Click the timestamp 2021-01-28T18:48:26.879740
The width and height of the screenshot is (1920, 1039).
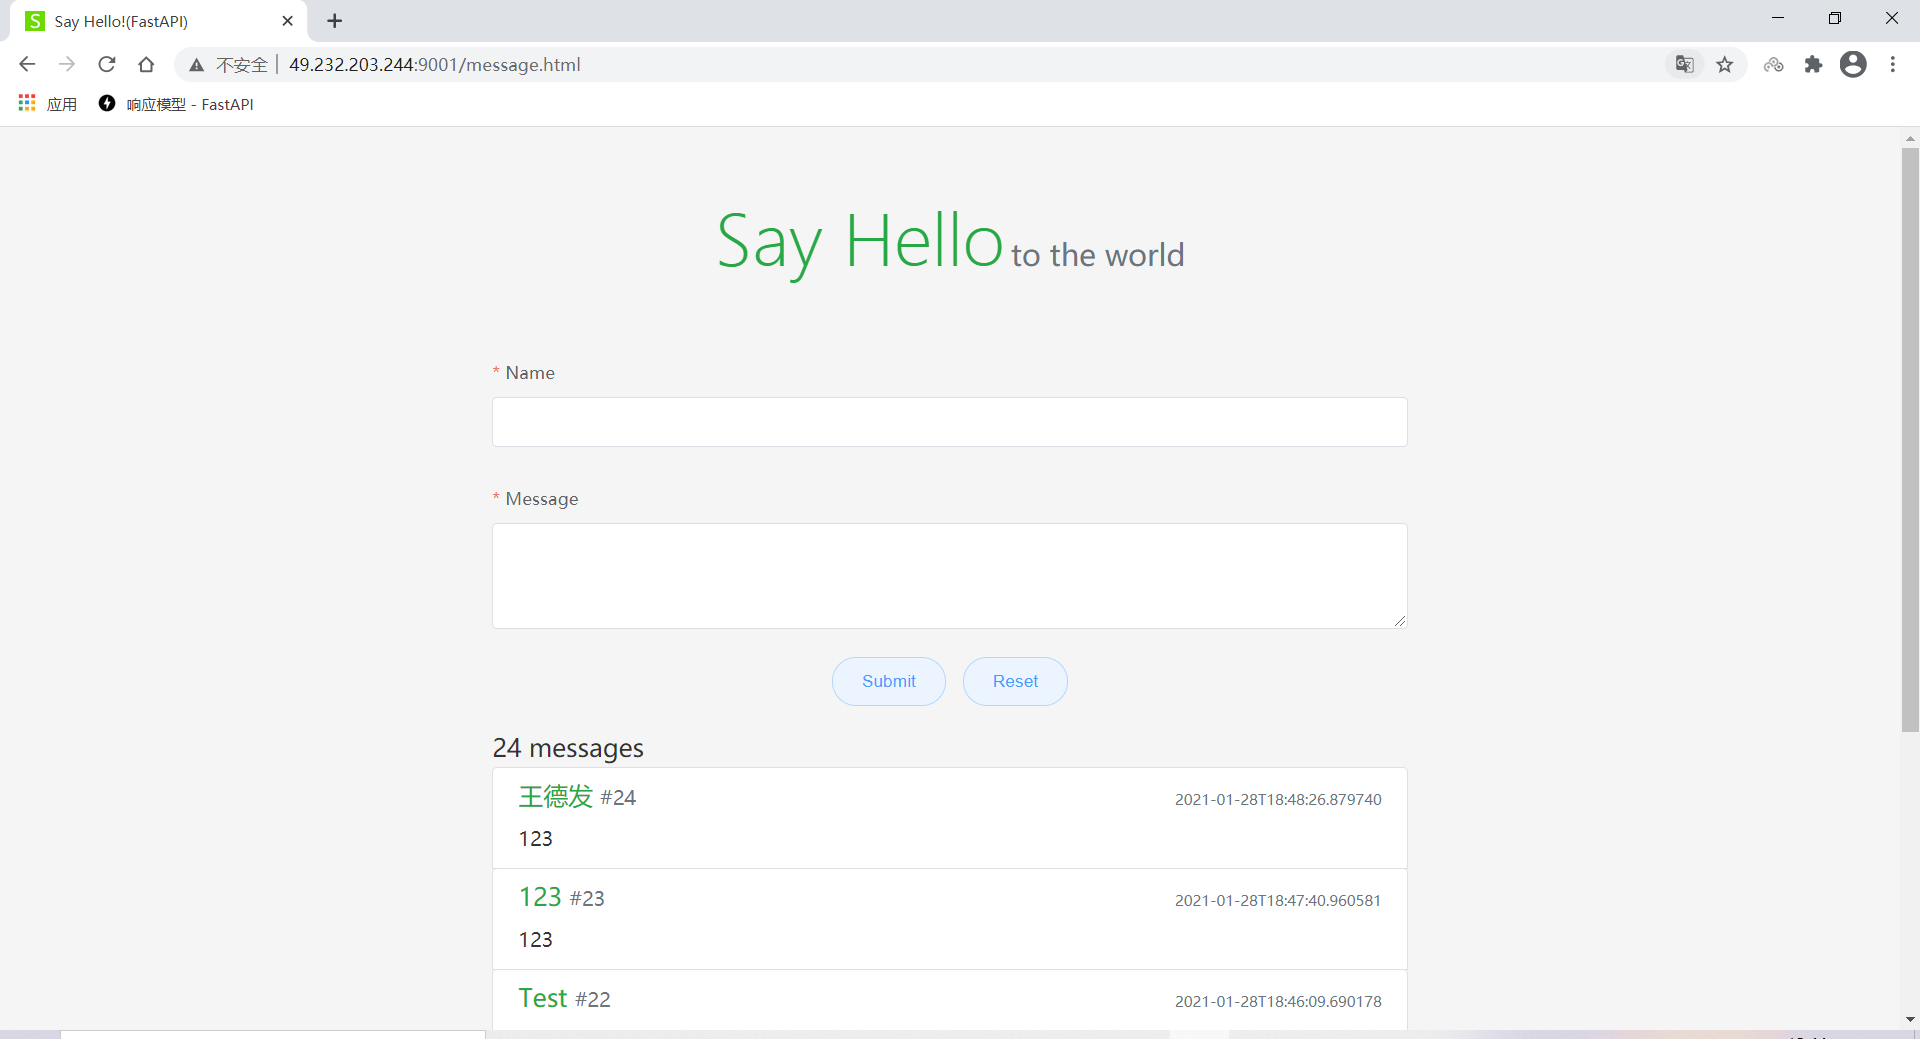pyautogui.click(x=1278, y=800)
